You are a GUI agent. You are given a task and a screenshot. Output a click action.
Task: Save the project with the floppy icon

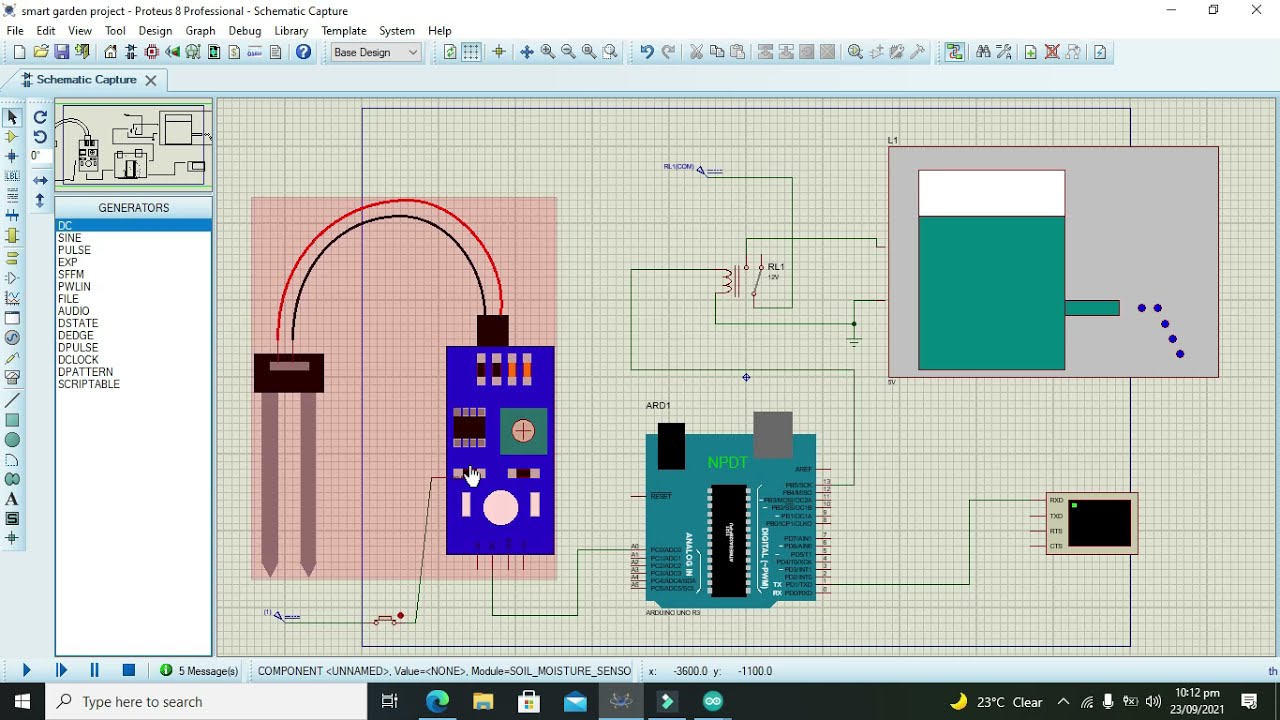[62, 52]
